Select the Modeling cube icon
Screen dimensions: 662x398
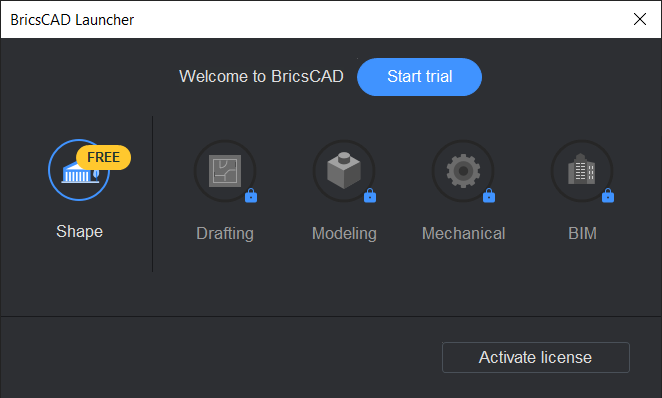pos(344,171)
